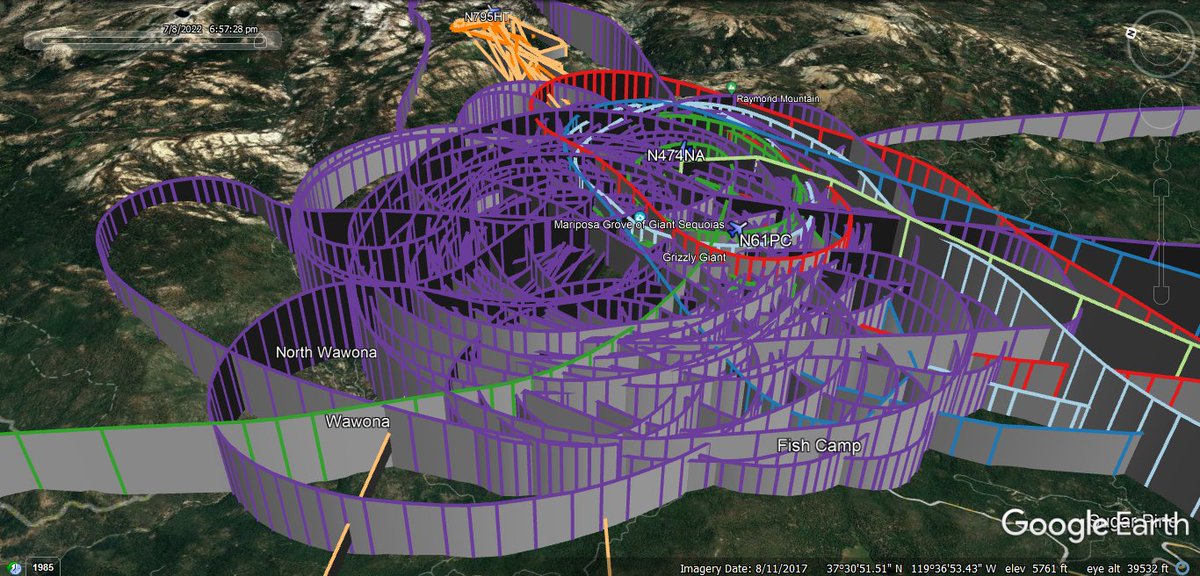Open historical imagery clock icon
The image size is (1200, 576).
tap(15, 568)
